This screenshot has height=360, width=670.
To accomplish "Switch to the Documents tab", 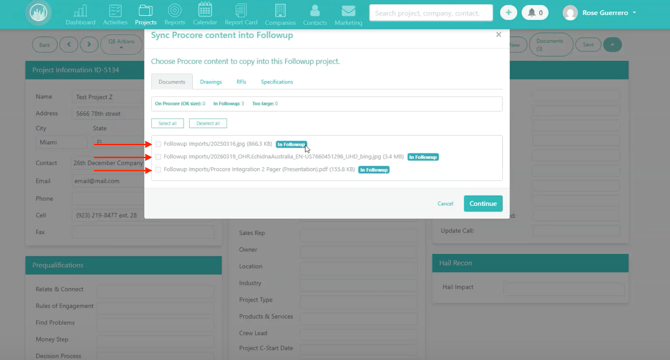I will [172, 82].
